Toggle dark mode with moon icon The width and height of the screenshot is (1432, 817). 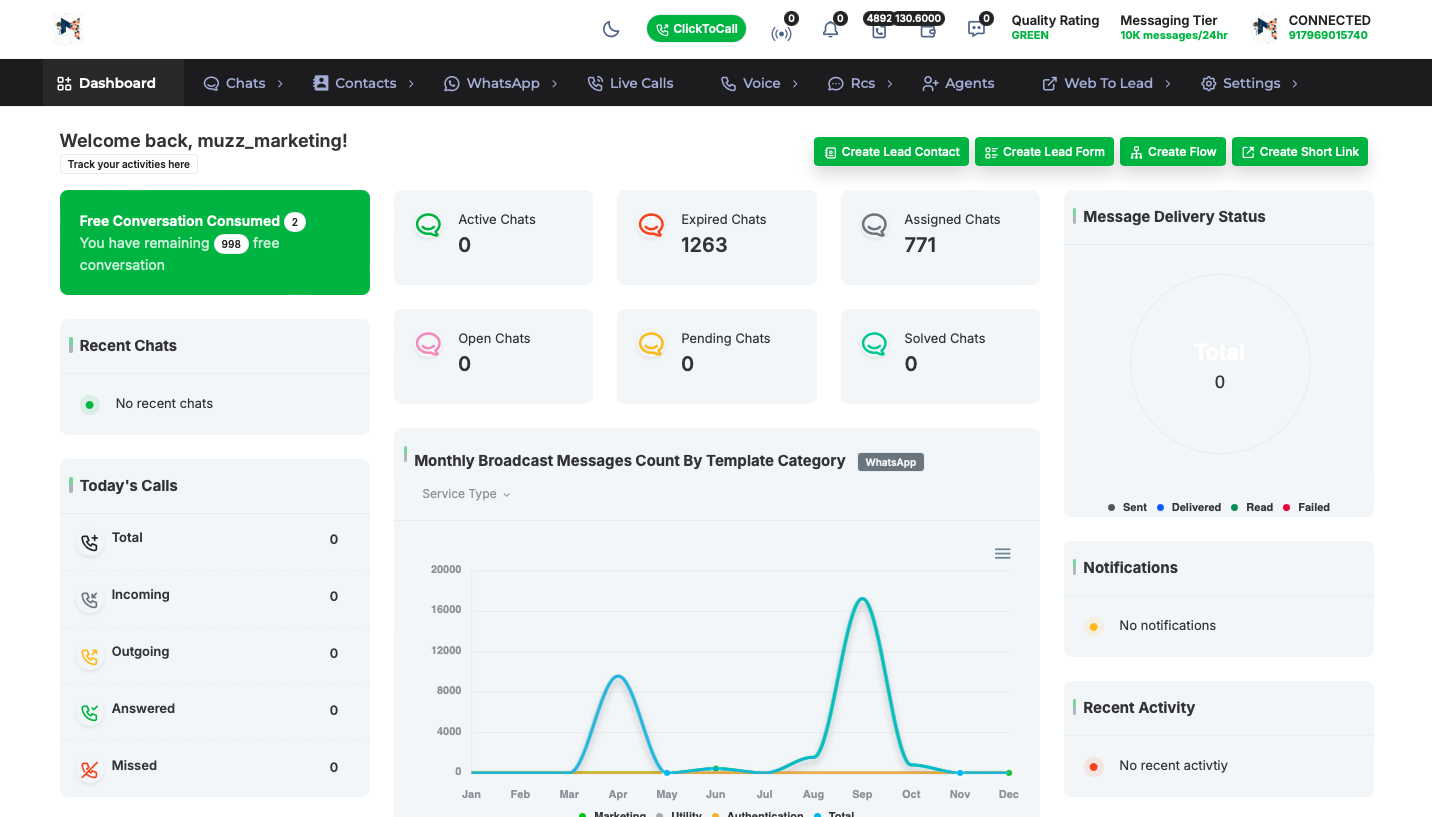[x=611, y=29]
